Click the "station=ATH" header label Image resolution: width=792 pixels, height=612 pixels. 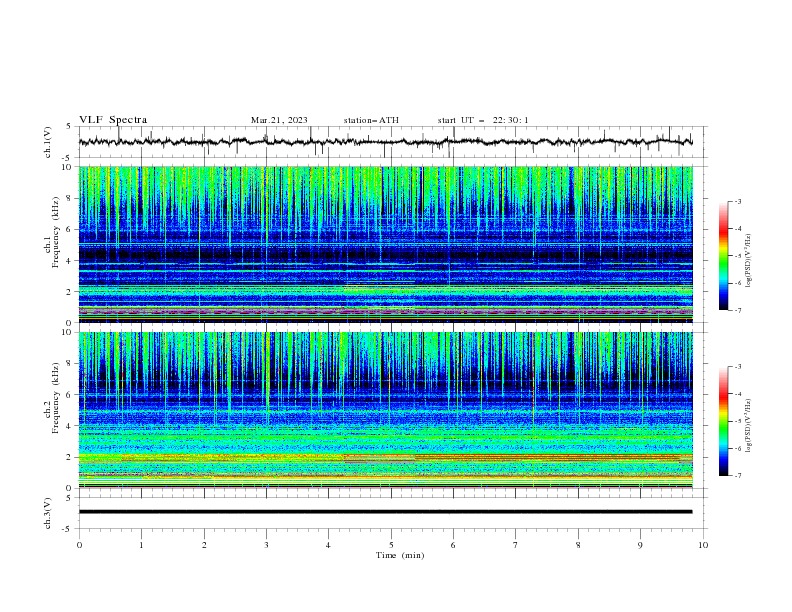coord(371,120)
